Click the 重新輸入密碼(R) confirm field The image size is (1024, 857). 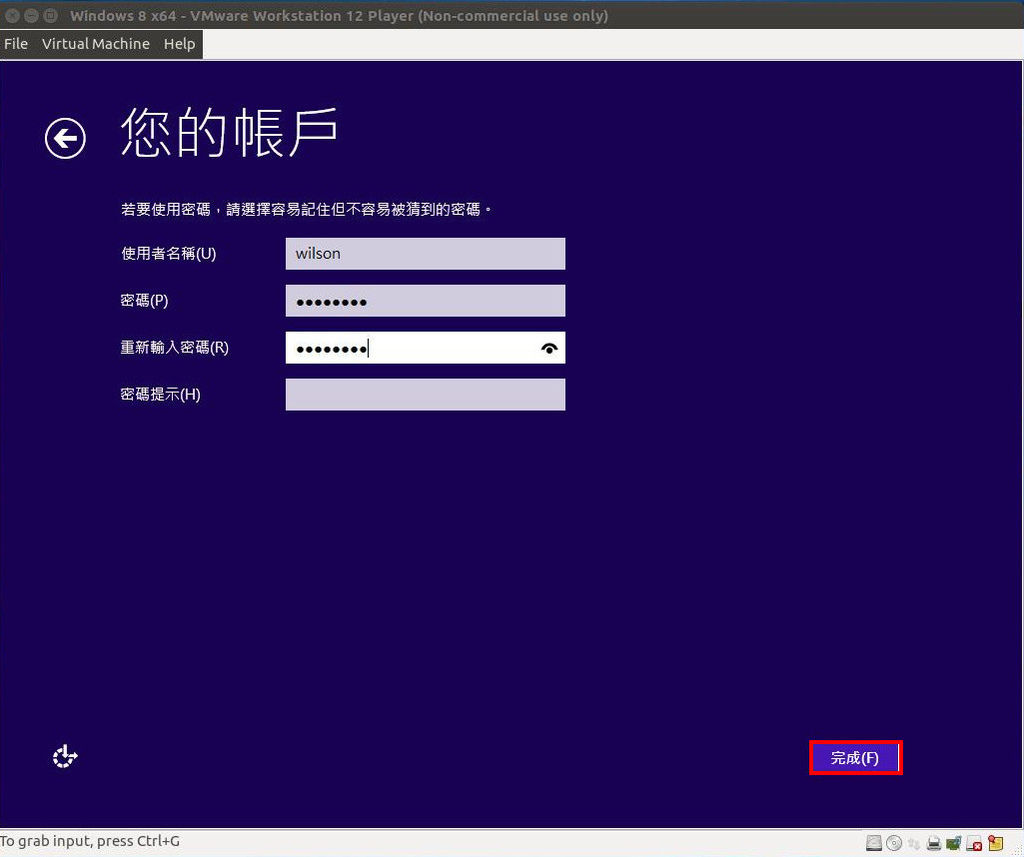click(424, 347)
